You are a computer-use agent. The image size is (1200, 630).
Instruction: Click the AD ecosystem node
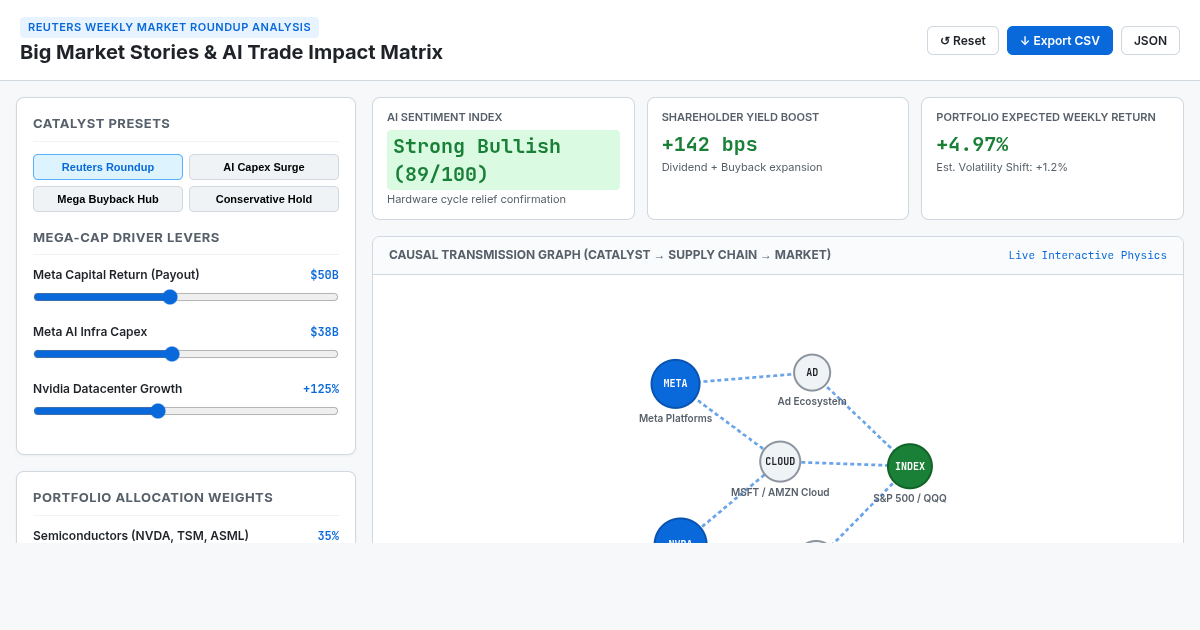812,373
